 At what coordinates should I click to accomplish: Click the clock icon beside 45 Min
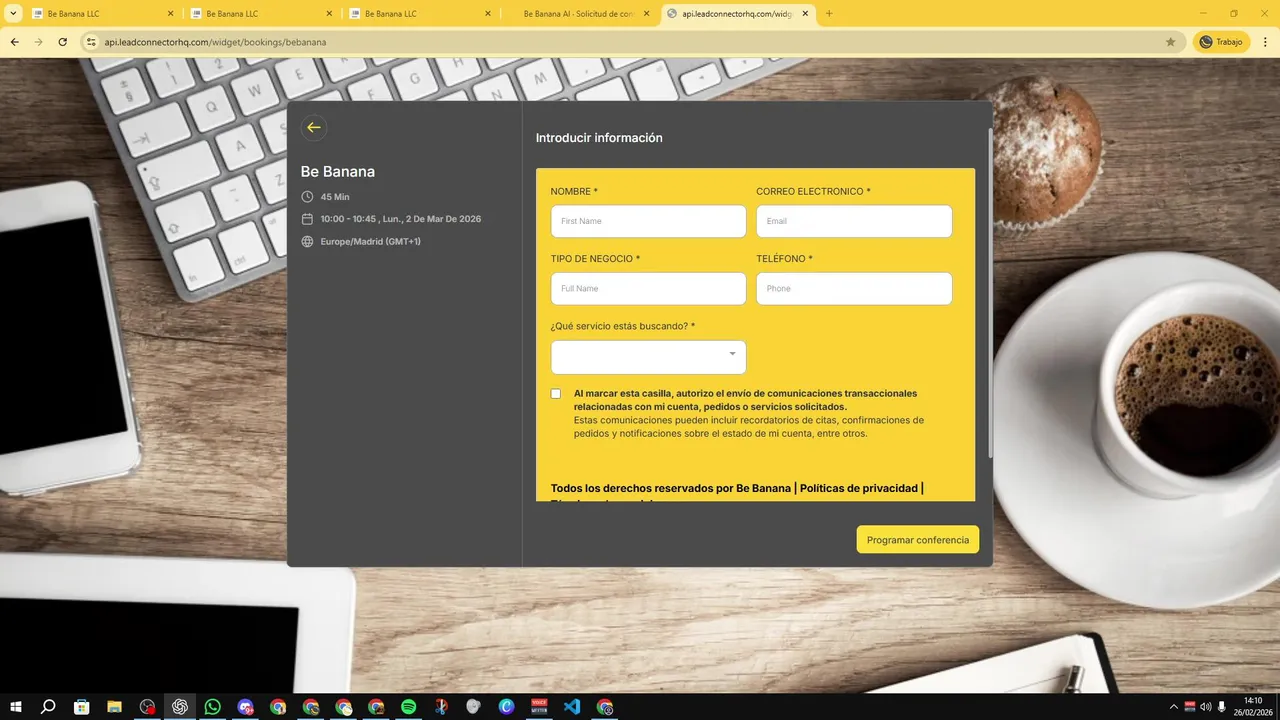pos(307,197)
